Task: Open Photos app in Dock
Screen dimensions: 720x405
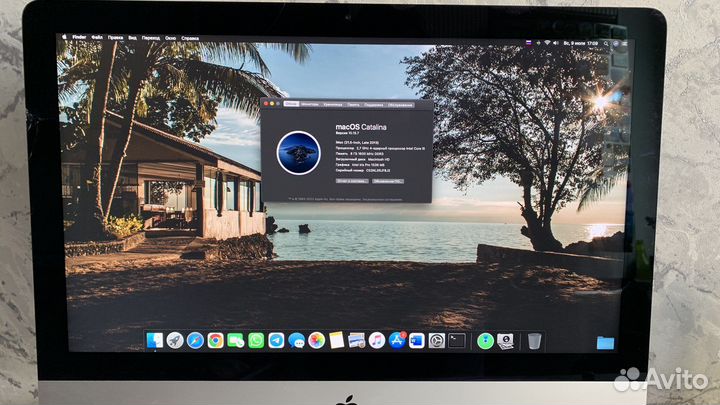Action: click(x=316, y=341)
